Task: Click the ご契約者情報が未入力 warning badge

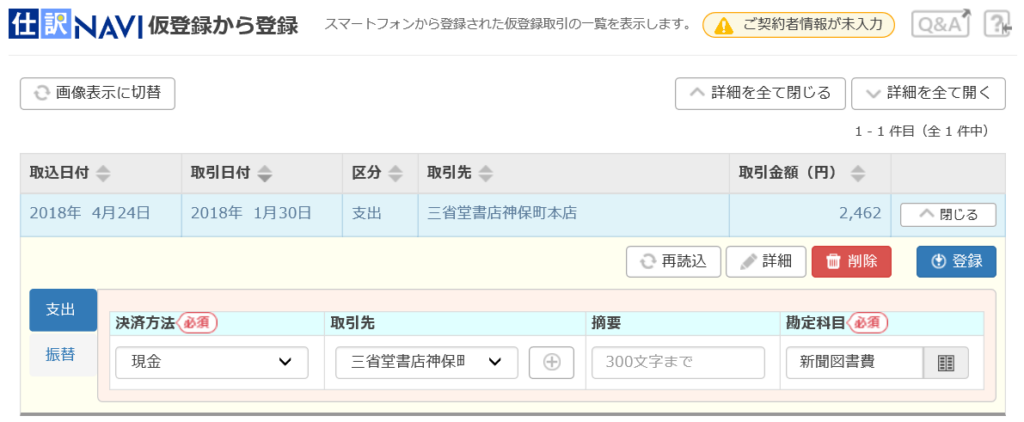Action: coord(798,25)
